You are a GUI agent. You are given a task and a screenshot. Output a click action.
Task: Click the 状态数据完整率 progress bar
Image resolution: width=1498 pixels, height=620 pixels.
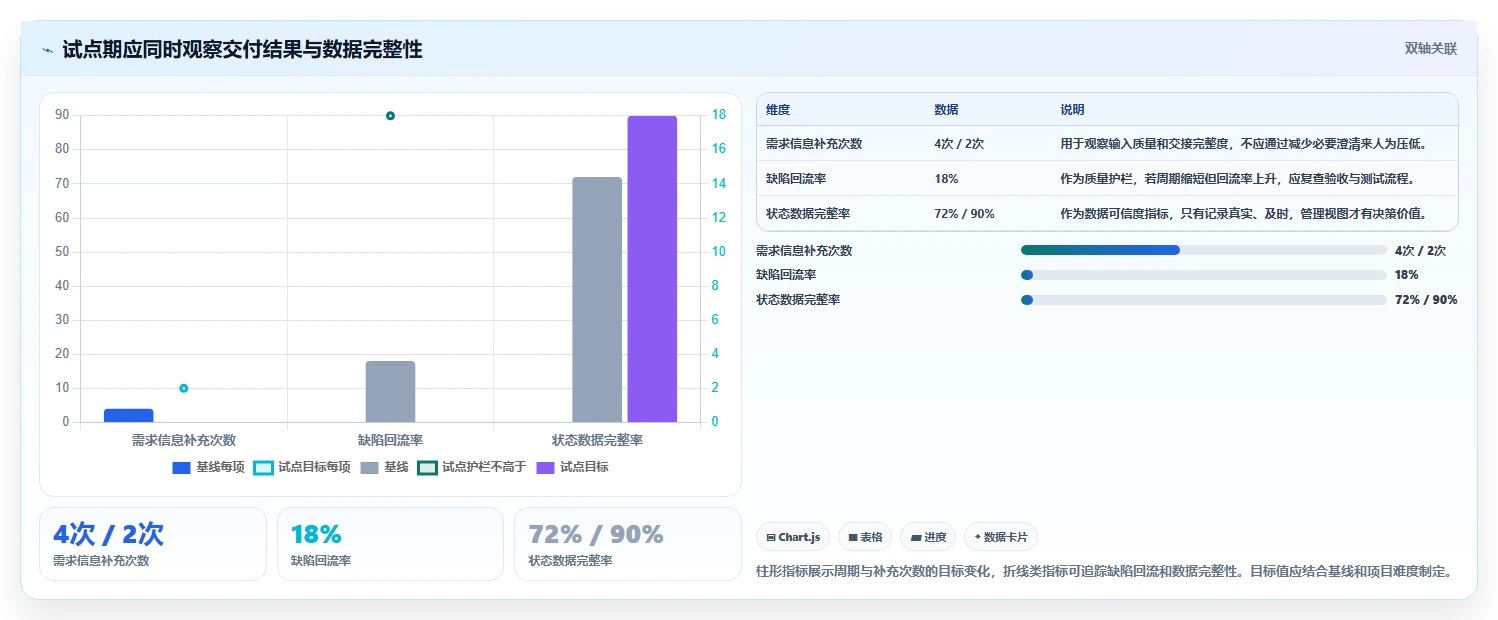click(1203, 300)
